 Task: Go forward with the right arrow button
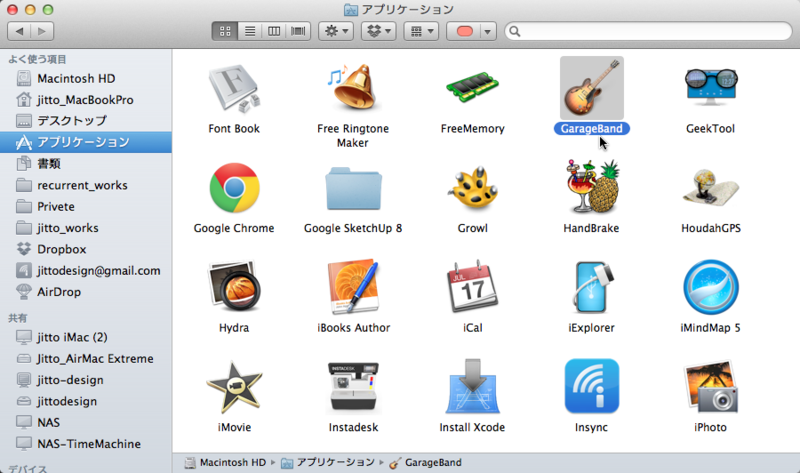42,31
